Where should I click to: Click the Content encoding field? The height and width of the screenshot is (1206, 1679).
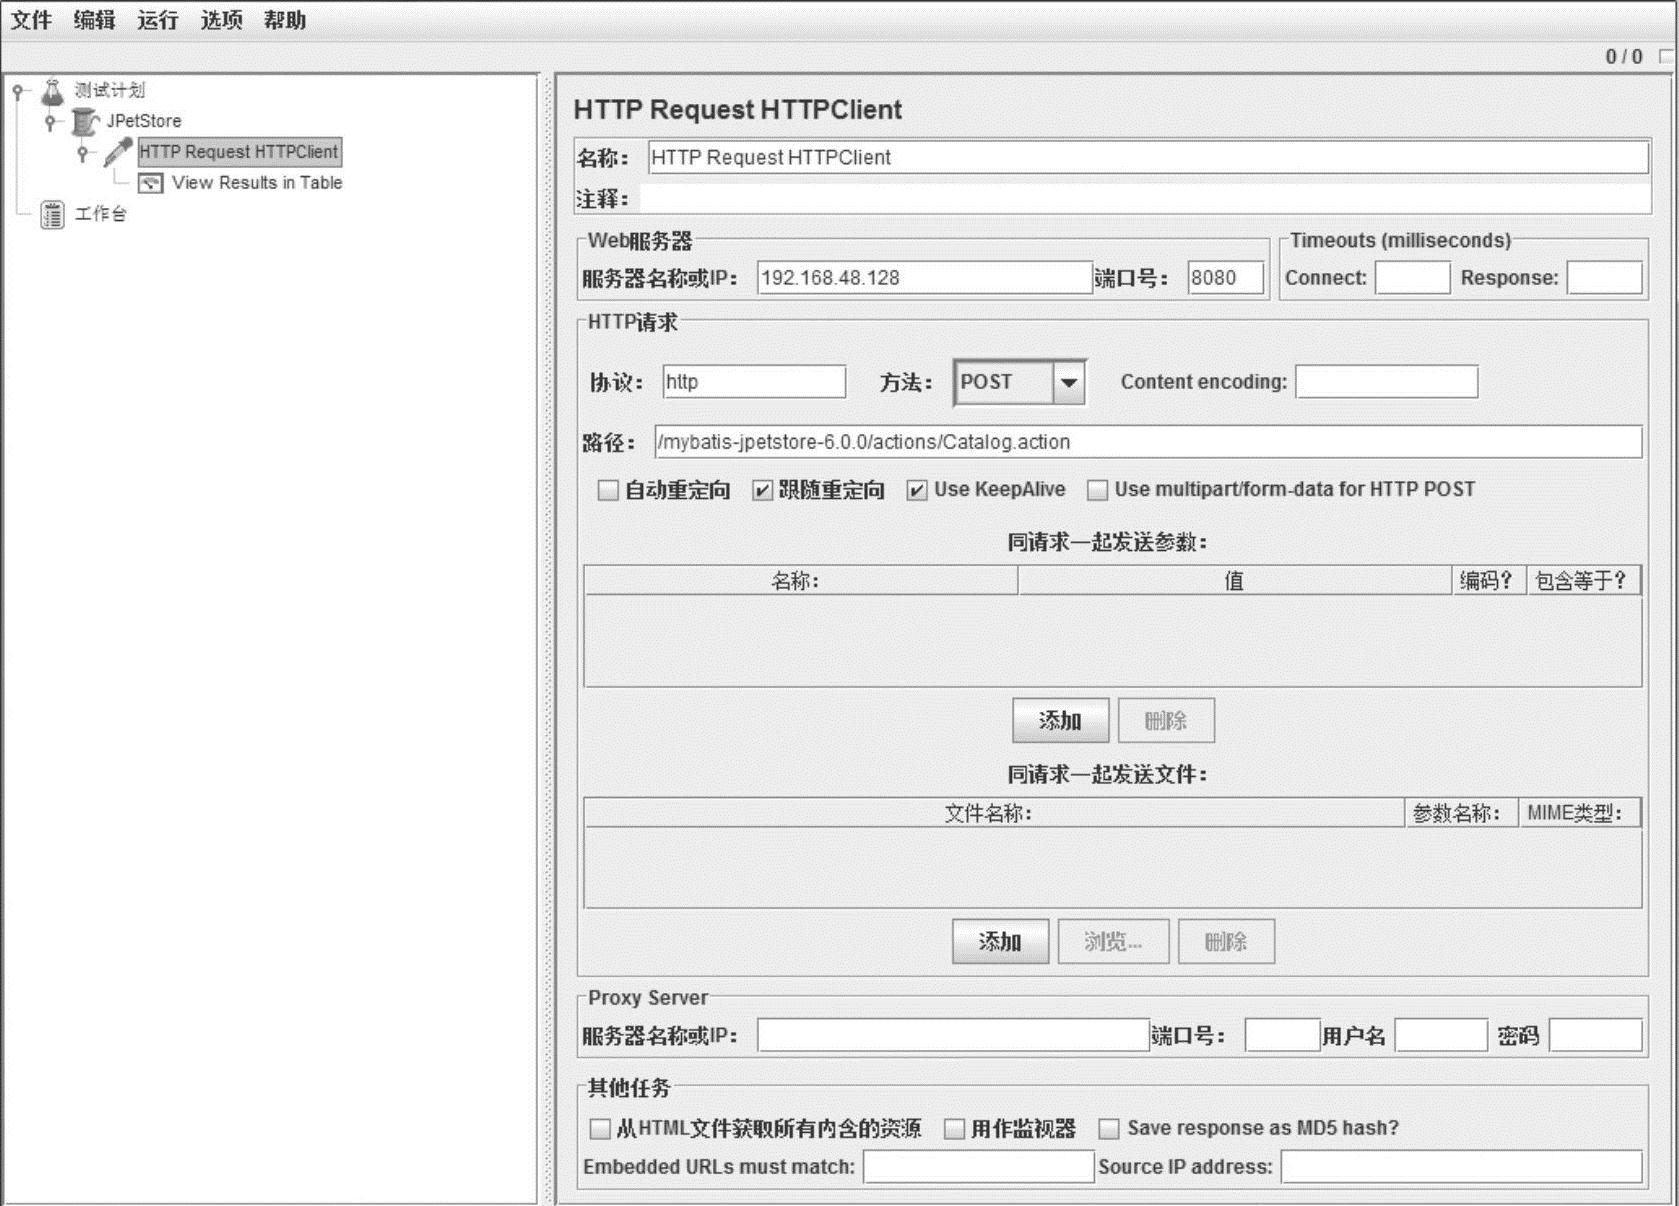coord(1386,382)
